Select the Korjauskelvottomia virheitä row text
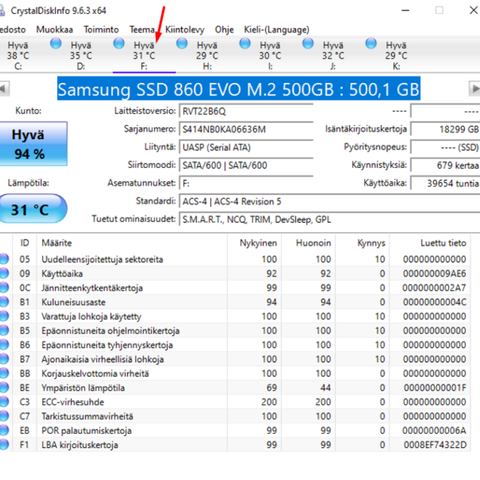The width and height of the screenshot is (480, 480). point(95,374)
